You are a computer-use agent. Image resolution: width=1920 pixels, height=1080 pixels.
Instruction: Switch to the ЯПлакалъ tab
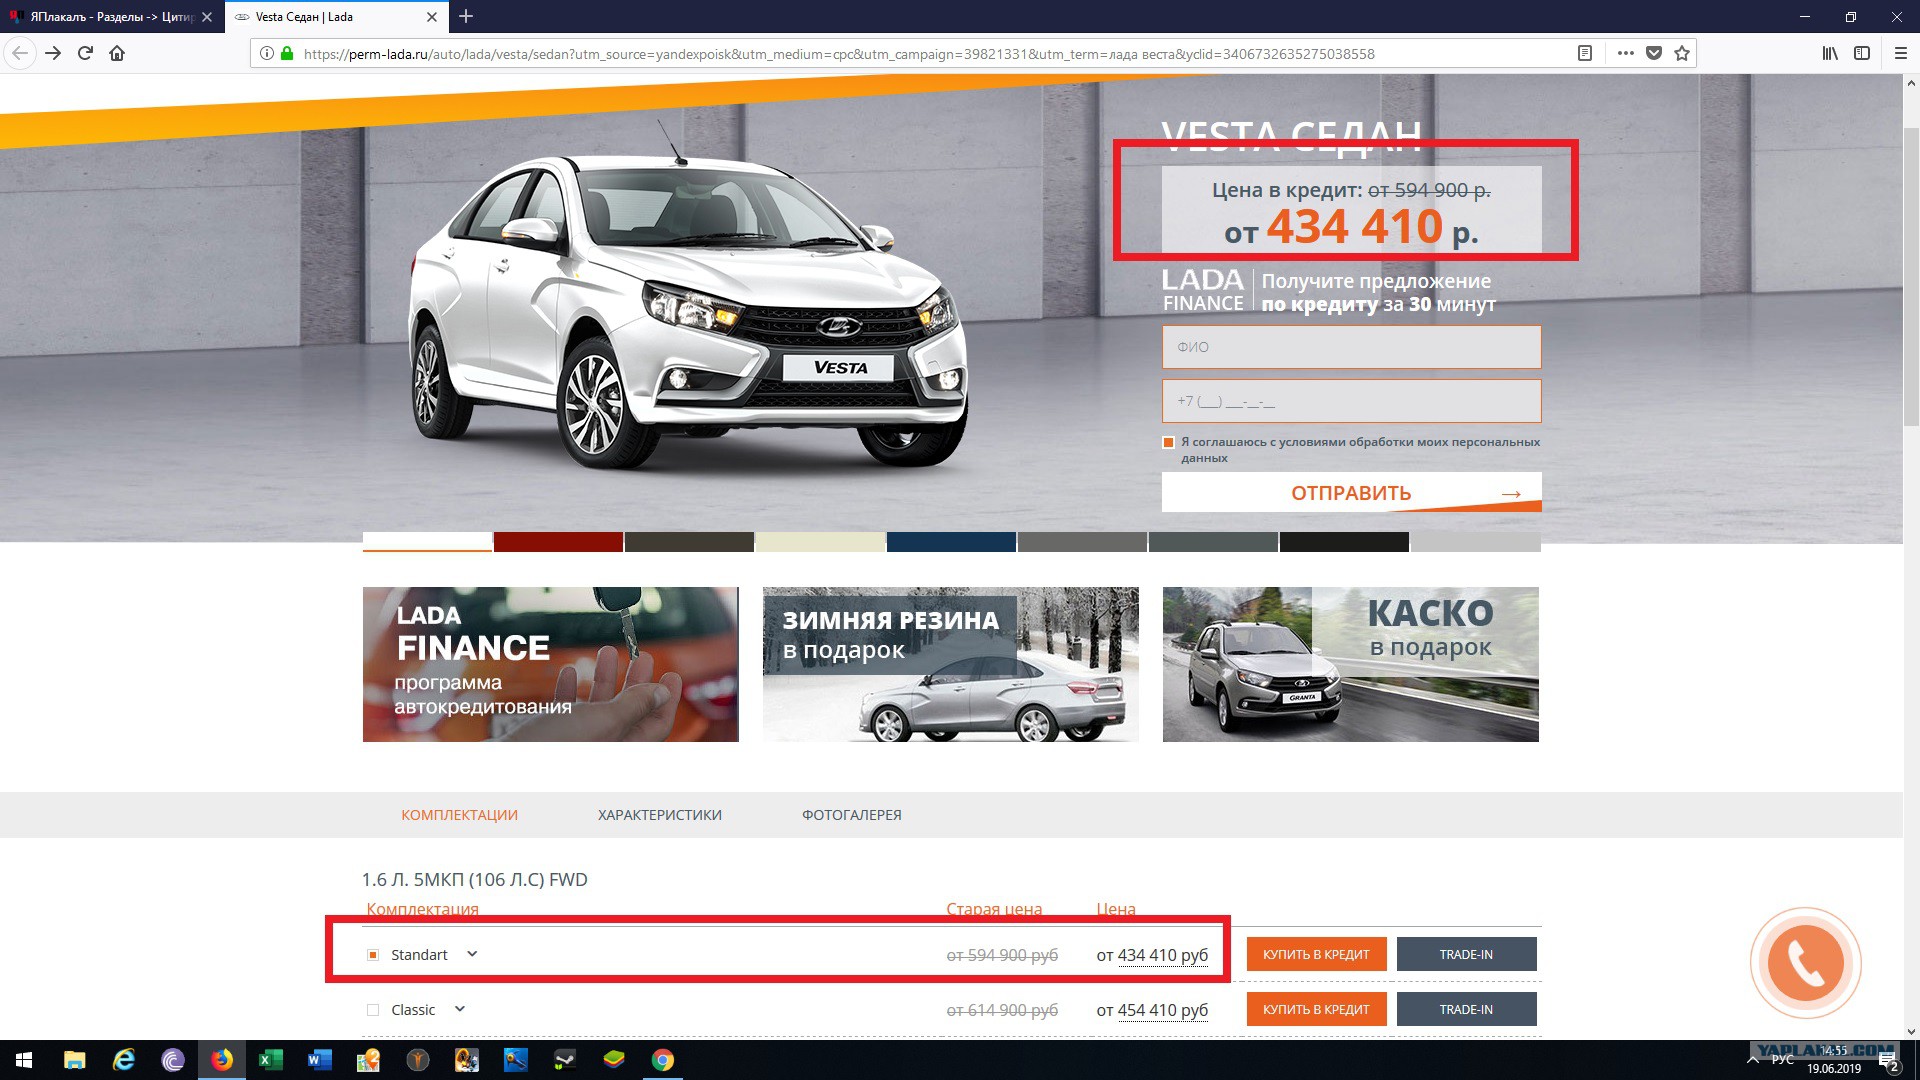(112, 17)
